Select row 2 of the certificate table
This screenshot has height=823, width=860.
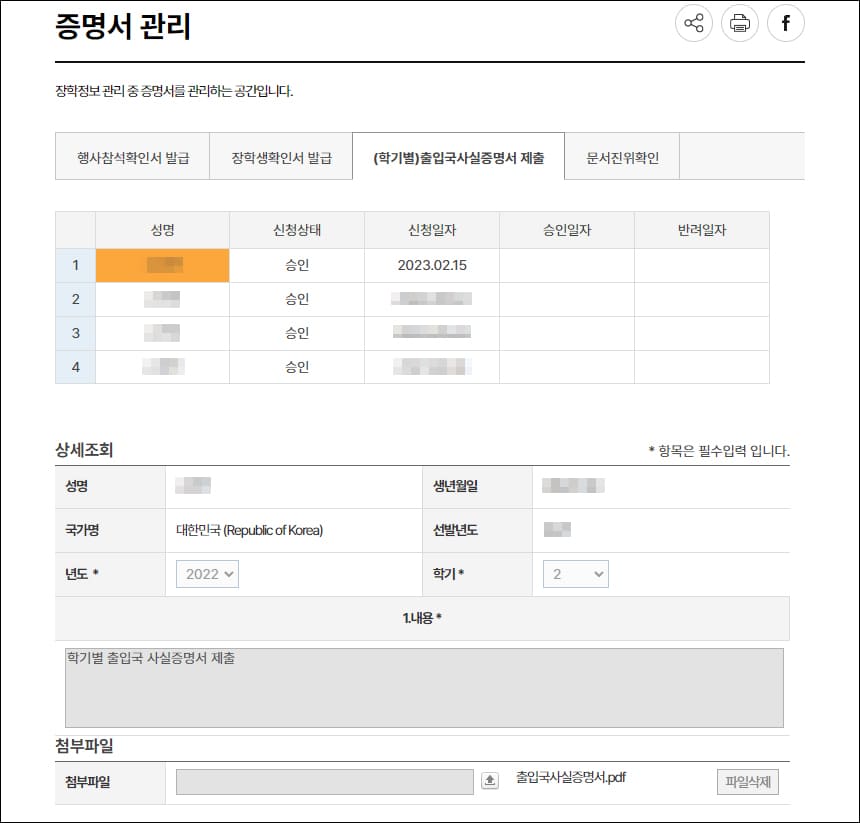click(x=161, y=299)
